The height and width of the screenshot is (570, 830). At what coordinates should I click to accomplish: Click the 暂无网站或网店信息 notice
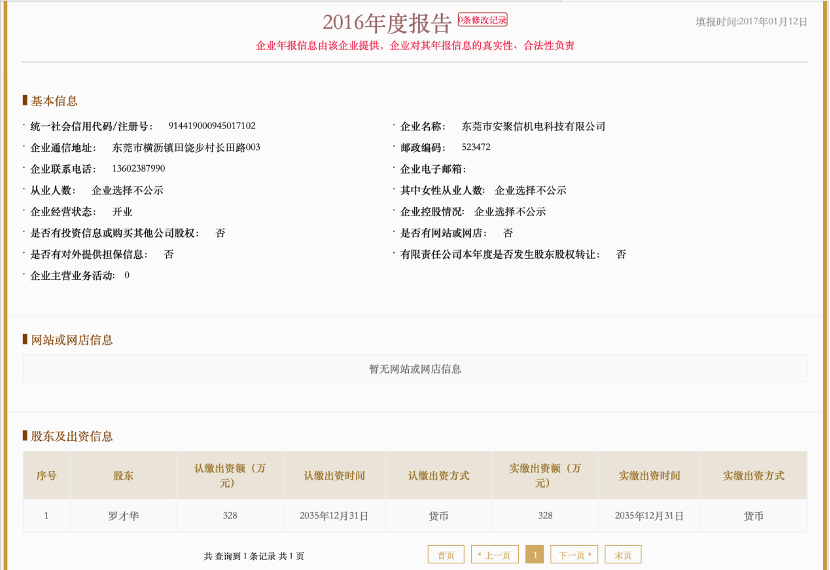tap(415, 369)
